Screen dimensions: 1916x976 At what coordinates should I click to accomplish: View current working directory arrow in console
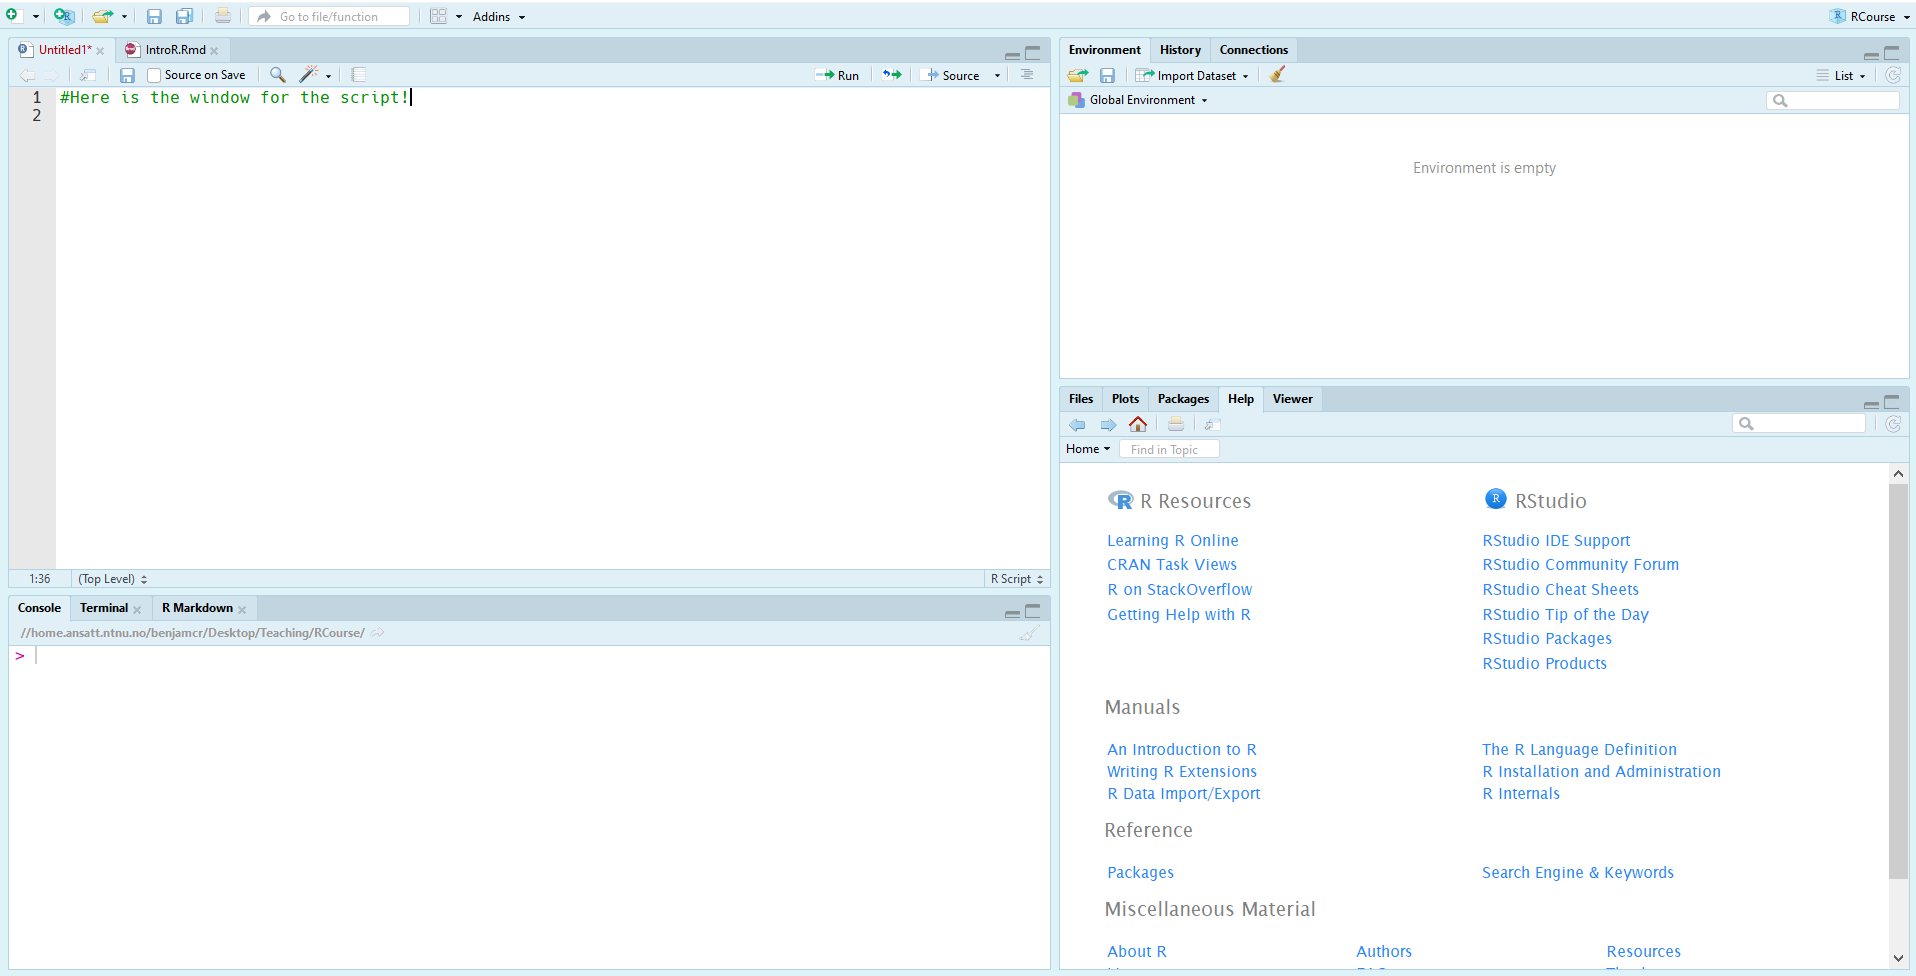(378, 633)
